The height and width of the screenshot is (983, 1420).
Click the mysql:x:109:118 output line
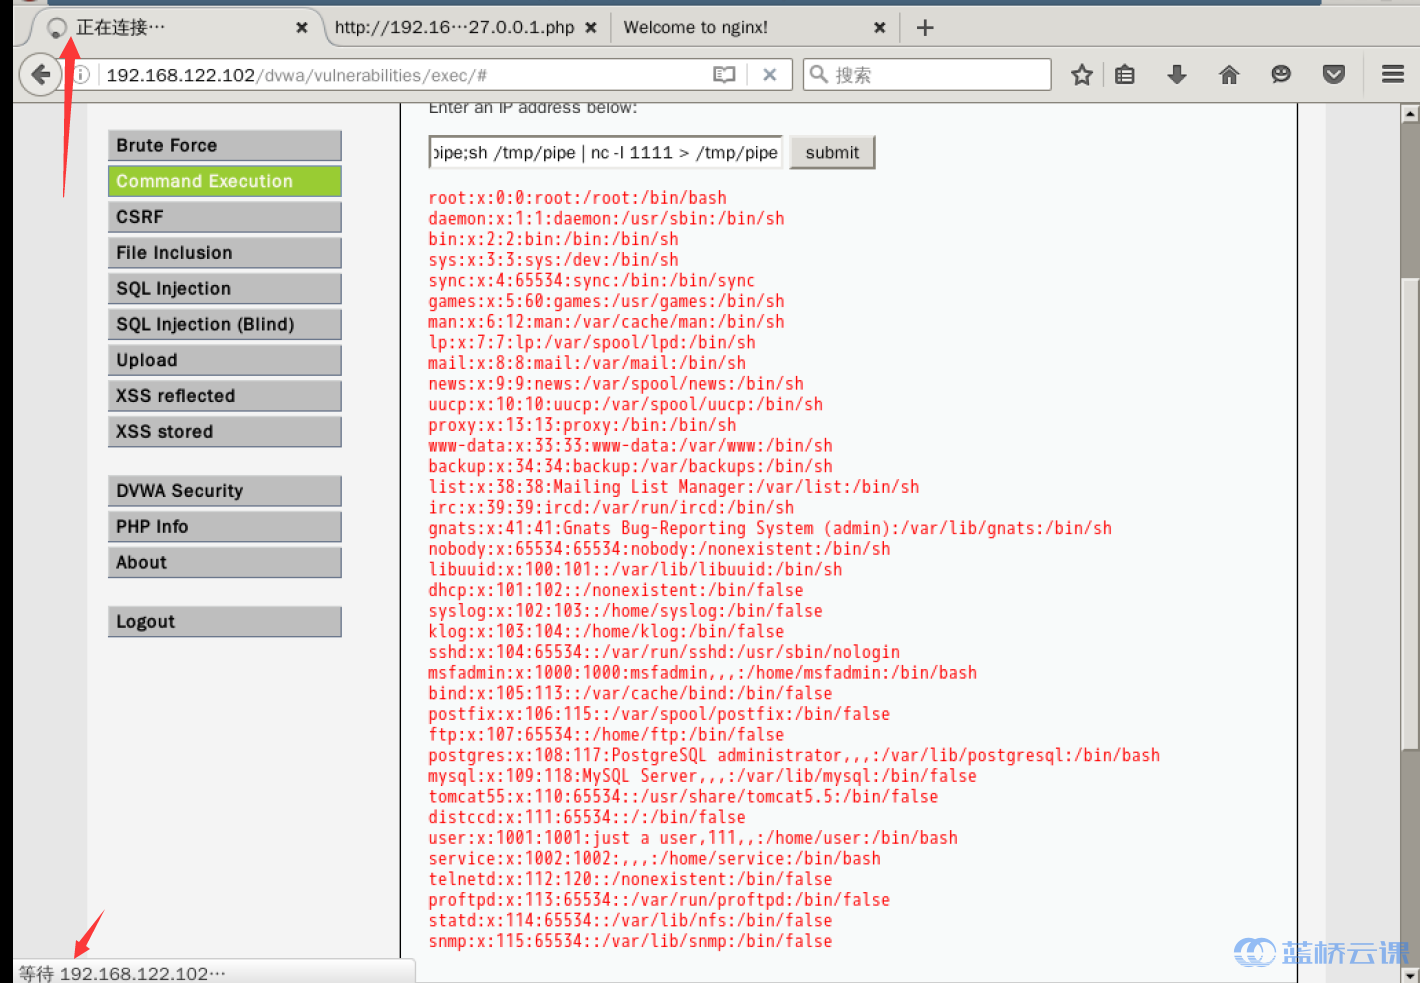click(x=703, y=776)
